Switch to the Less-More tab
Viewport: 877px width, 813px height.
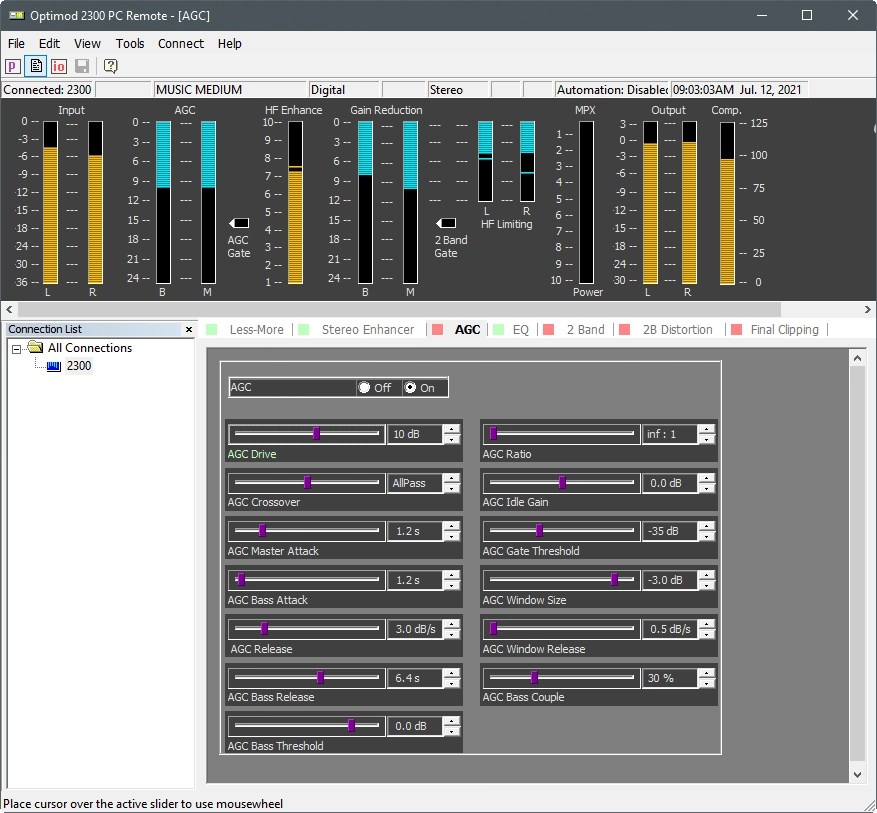(x=256, y=330)
